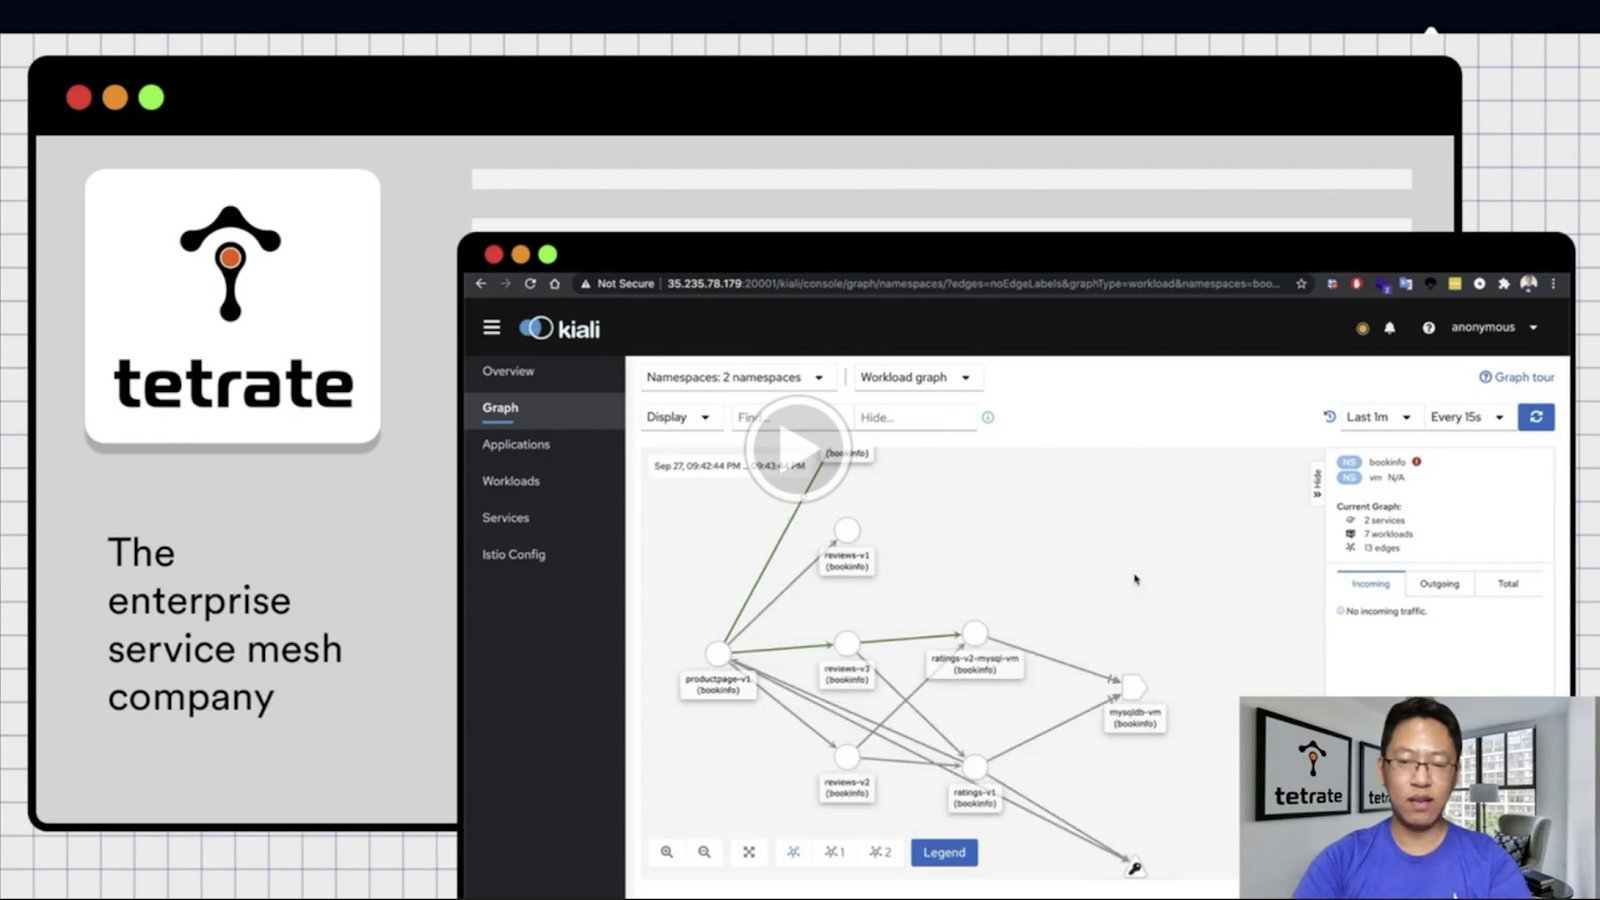The height and width of the screenshot is (900, 1600).
Task: Open the graph Legend
Action: click(944, 853)
